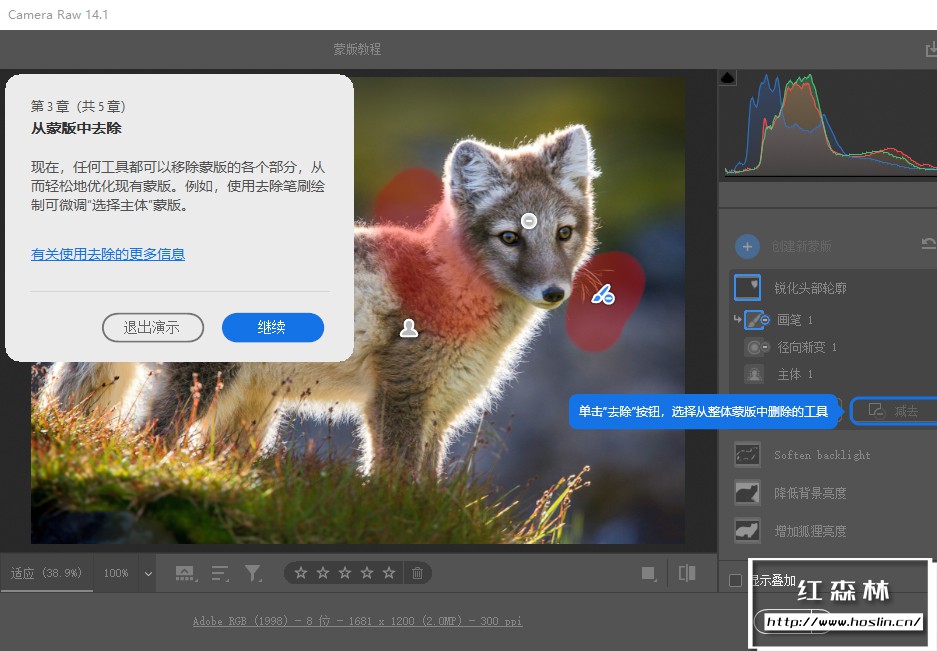
Task: Click the 从蒙版中去除 chapter heading
Action: tap(76, 128)
